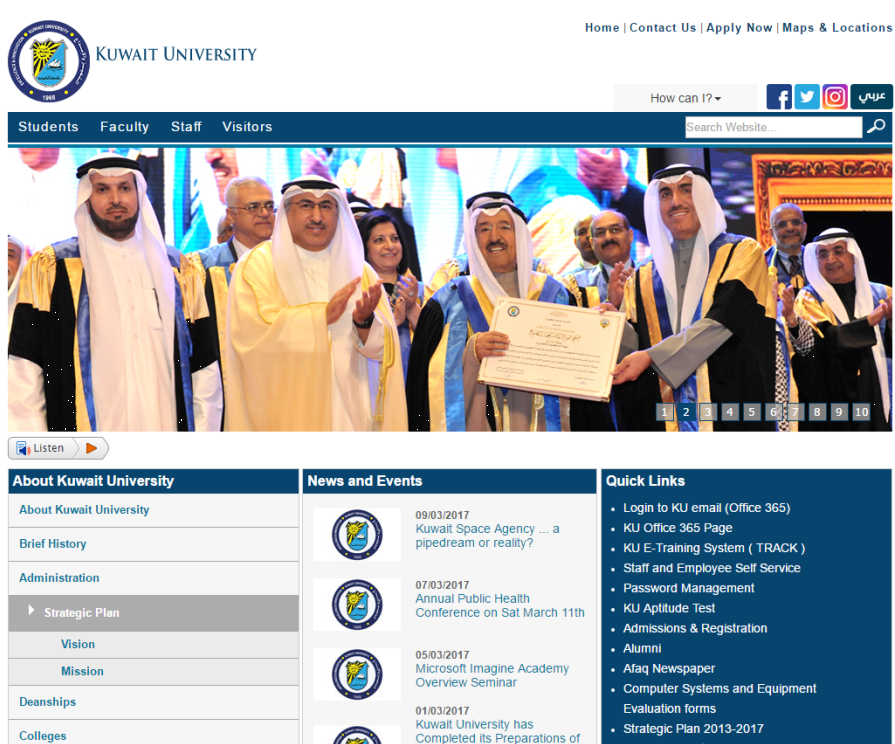Open Colleges sidebar link
The width and height of the screenshot is (895, 744).
(43, 736)
